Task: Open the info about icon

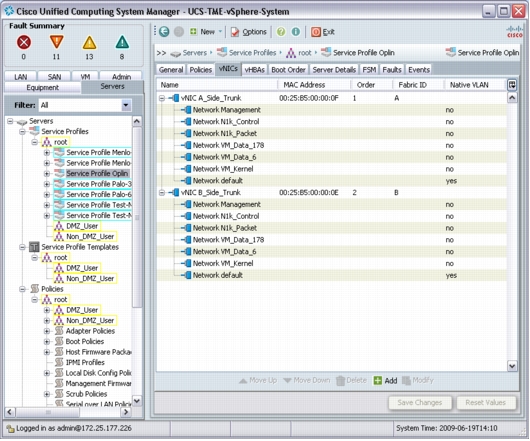Action: 296,32
